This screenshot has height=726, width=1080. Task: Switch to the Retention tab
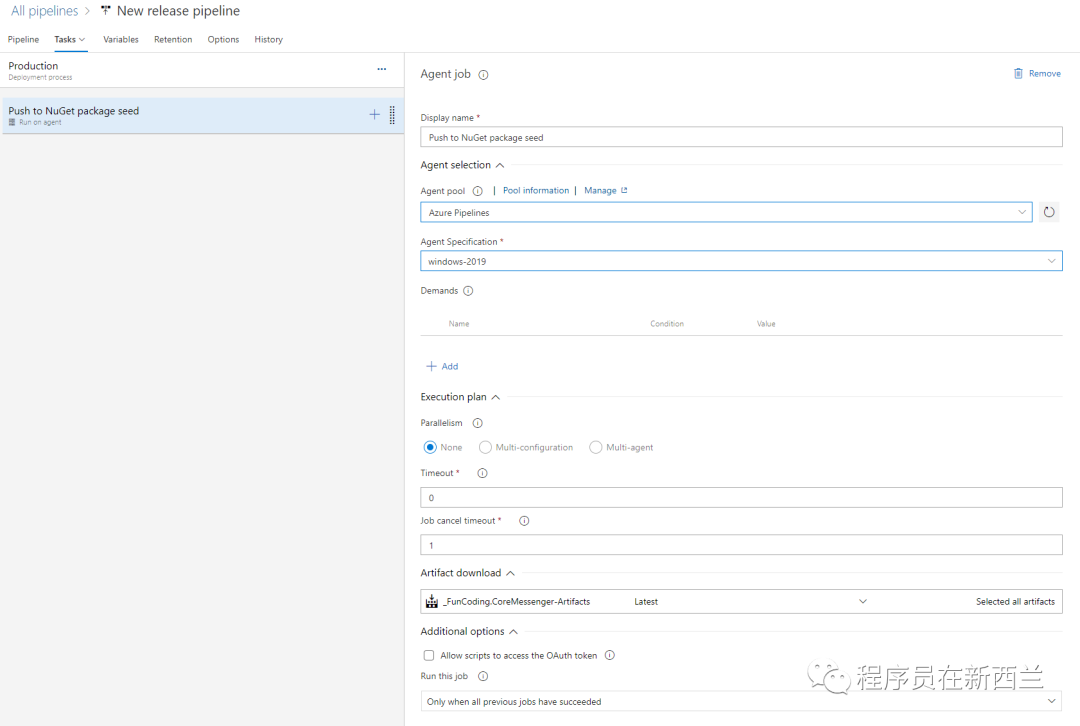coord(173,39)
